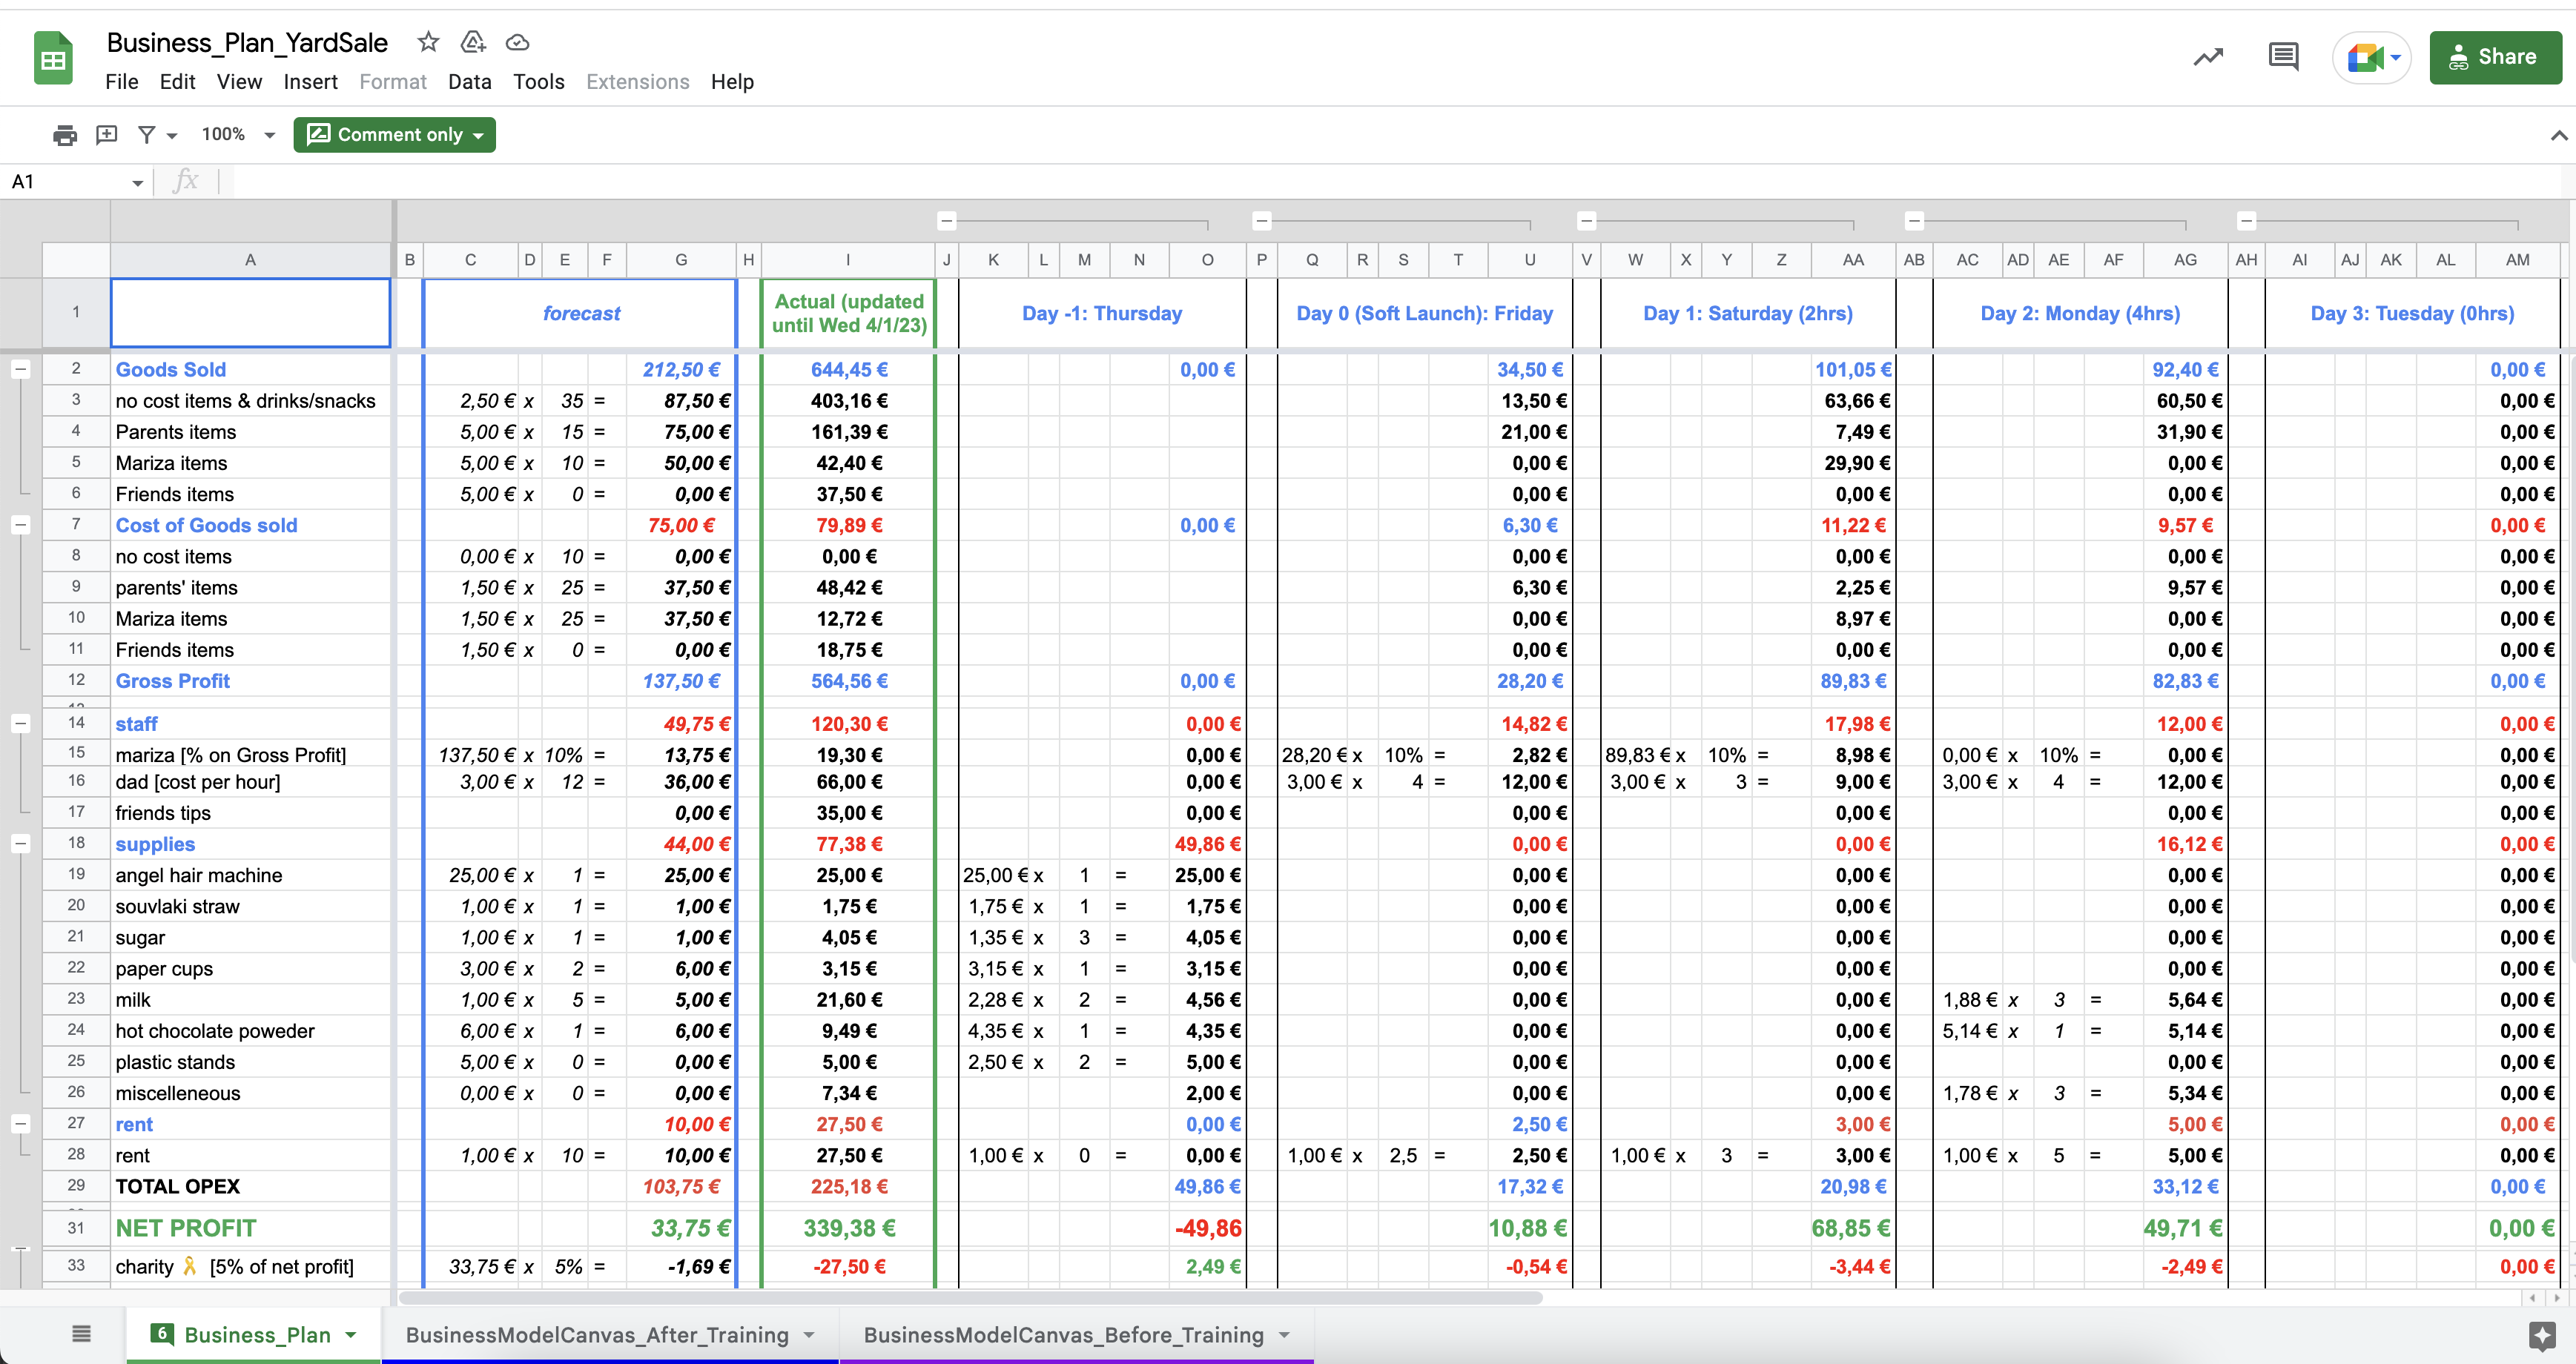Open the all sheets list icon
This screenshot has height=1364, width=2576.
[82, 1334]
